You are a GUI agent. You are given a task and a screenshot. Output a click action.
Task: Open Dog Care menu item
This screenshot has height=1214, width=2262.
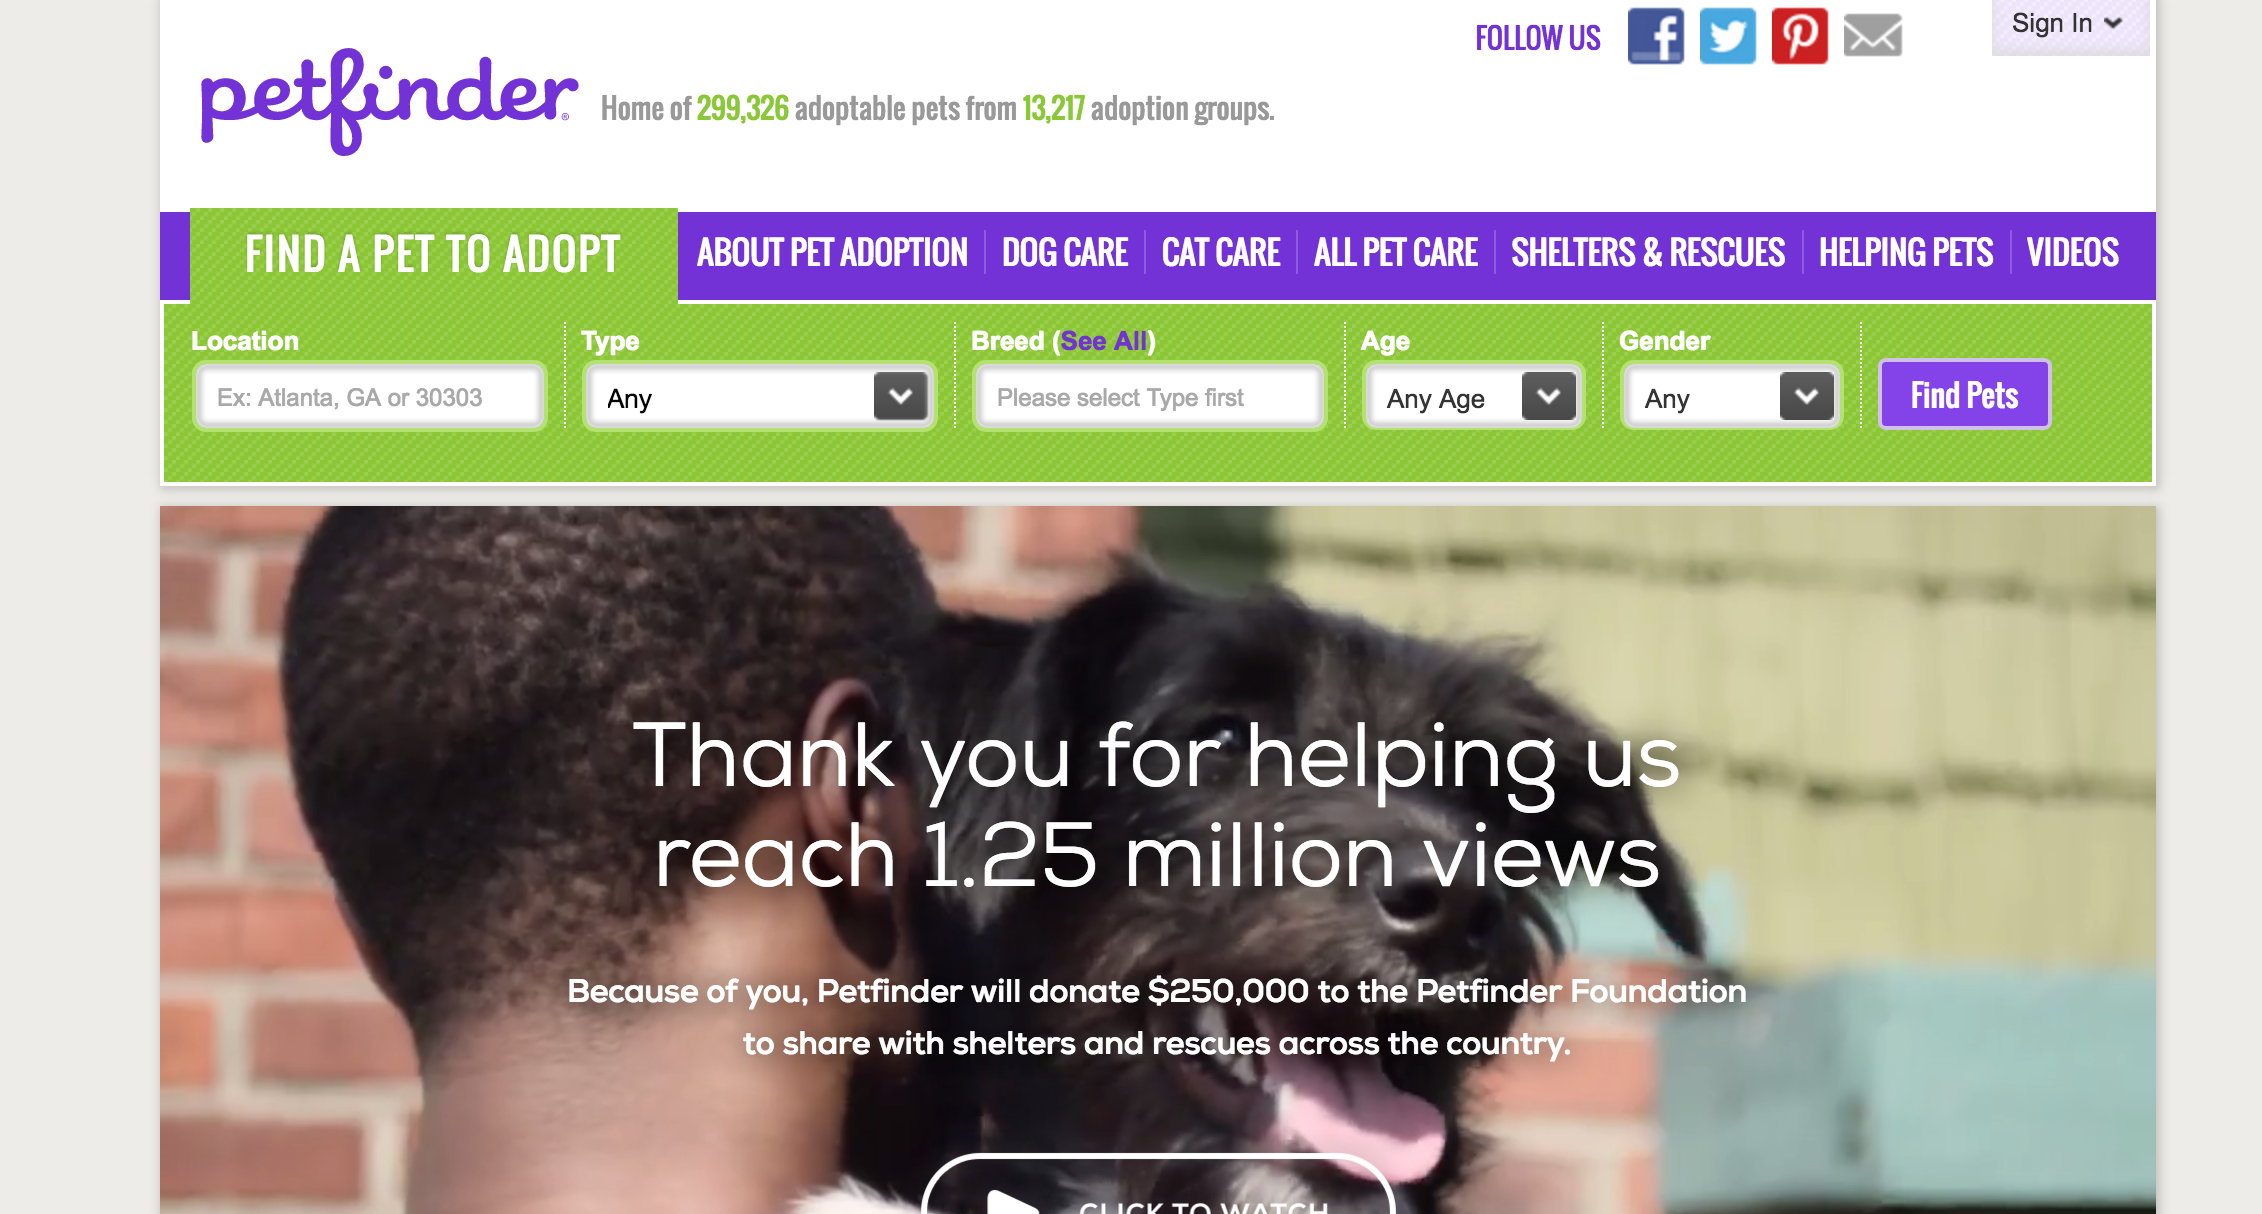1065,253
